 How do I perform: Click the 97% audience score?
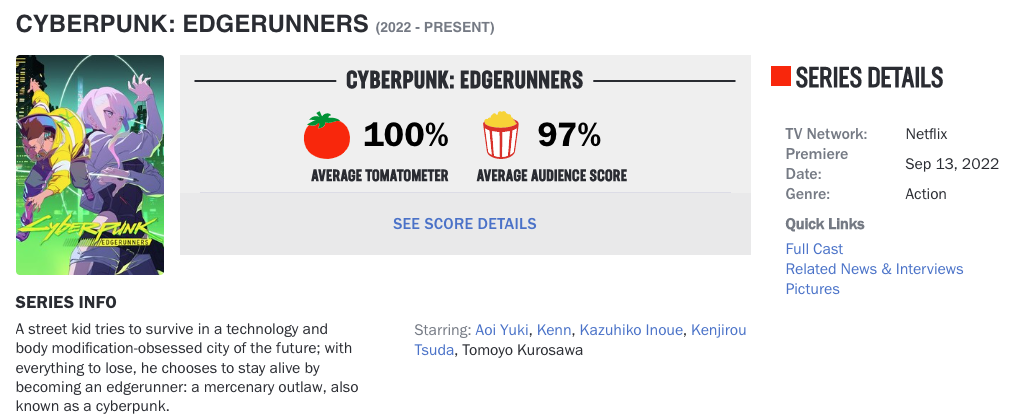point(569,135)
